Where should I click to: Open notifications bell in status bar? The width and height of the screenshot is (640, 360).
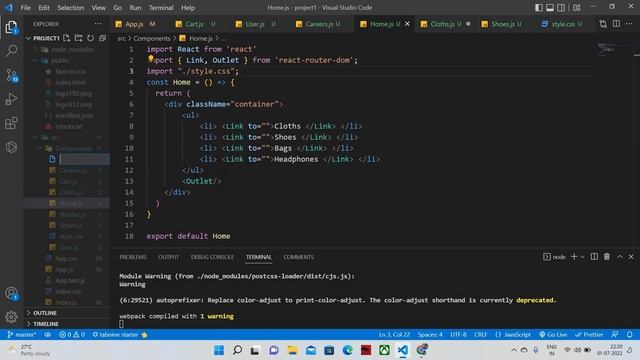[629, 334]
